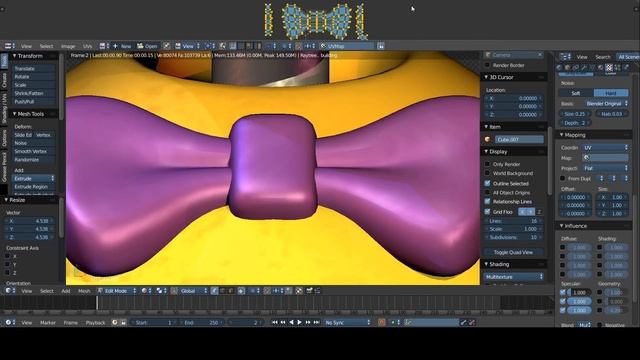Click the pin image icon next to UVMap
The width and height of the screenshot is (640, 360).
(x=381, y=46)
